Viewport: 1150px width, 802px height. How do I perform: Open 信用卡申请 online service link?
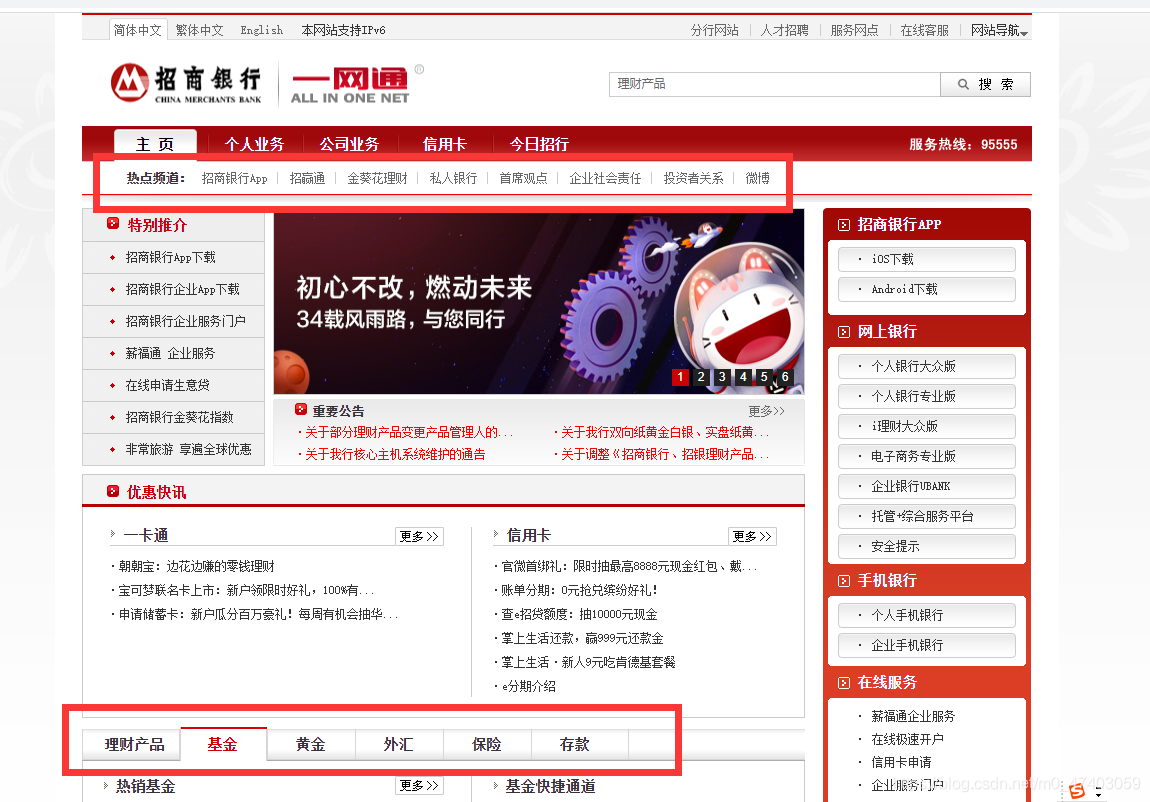[x=901, y=762]
